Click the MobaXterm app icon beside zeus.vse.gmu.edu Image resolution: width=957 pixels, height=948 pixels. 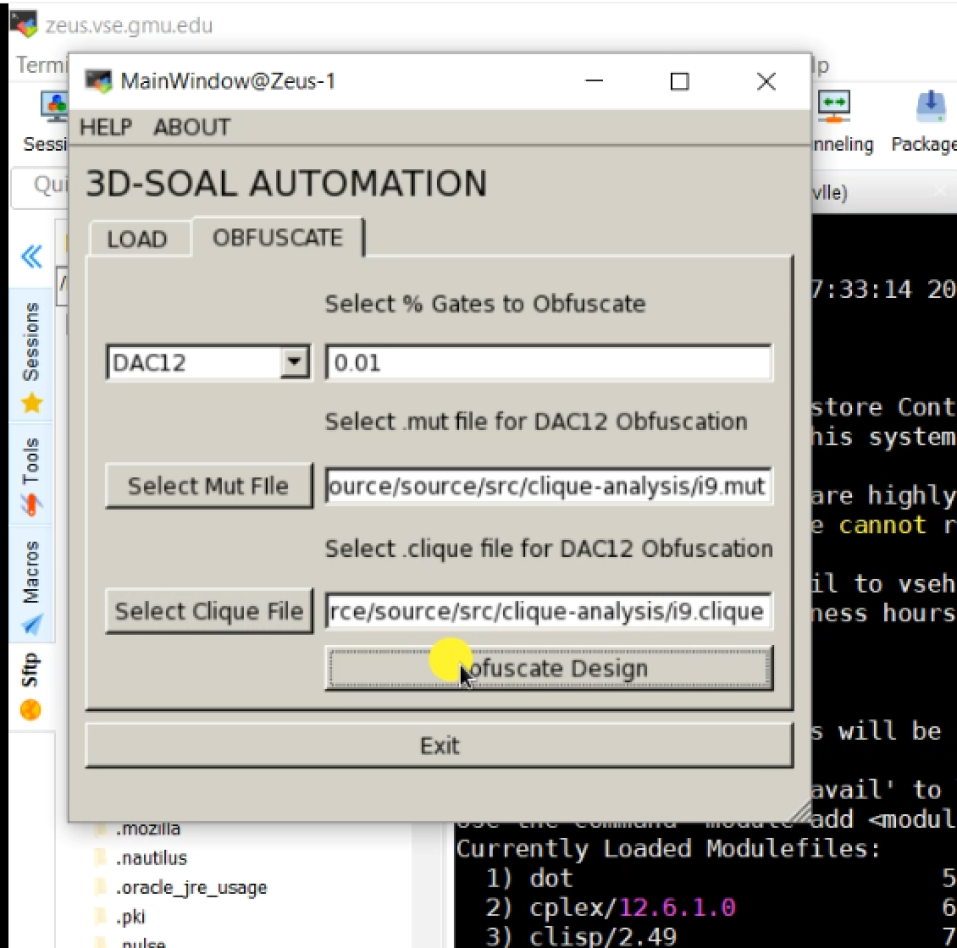click(x=23, y=23)
